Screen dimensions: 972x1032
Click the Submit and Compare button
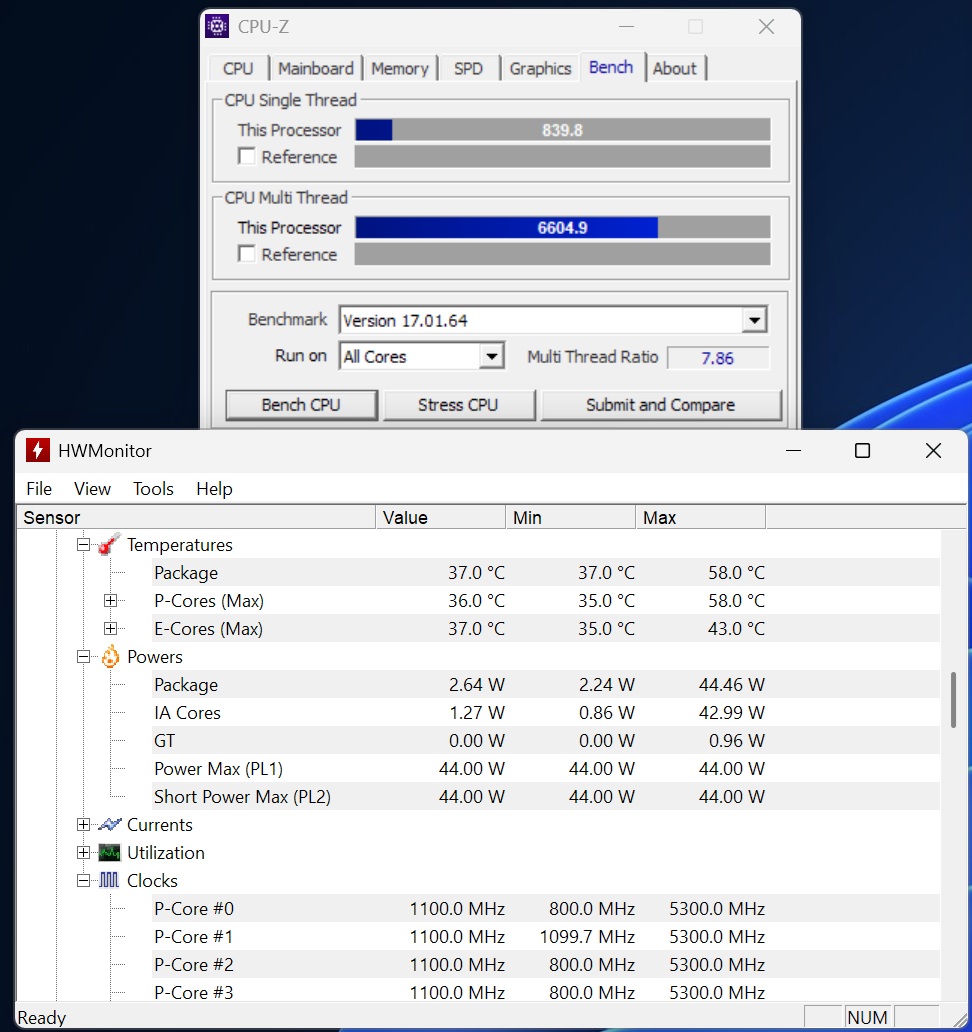(x=661, y=405)
